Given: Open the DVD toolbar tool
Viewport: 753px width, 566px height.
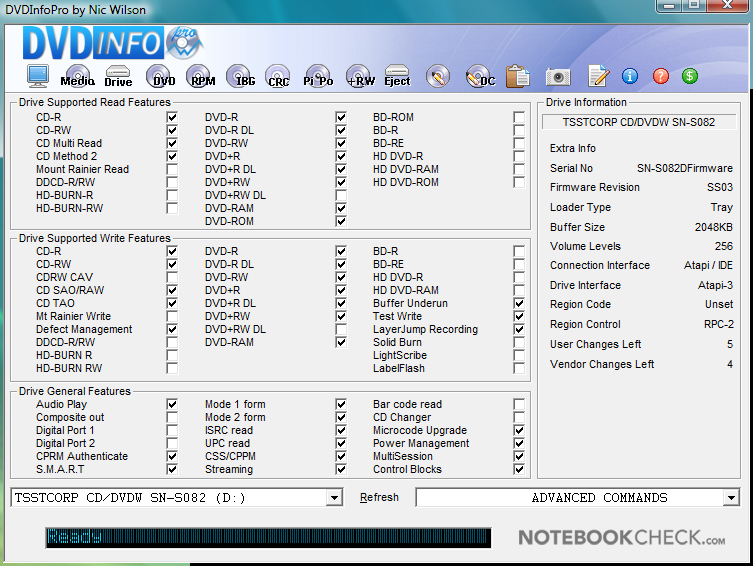Looking at the screenshot, I should coord(161,76).
